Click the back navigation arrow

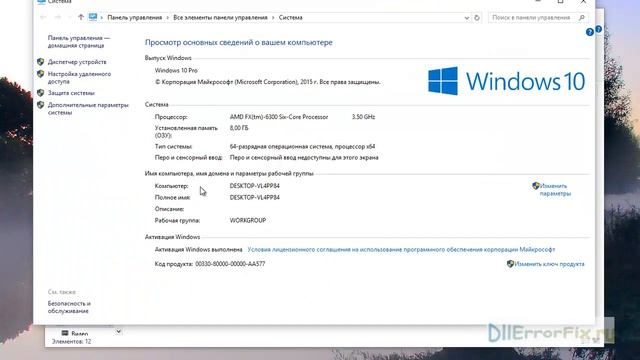[x=43, y=17]
